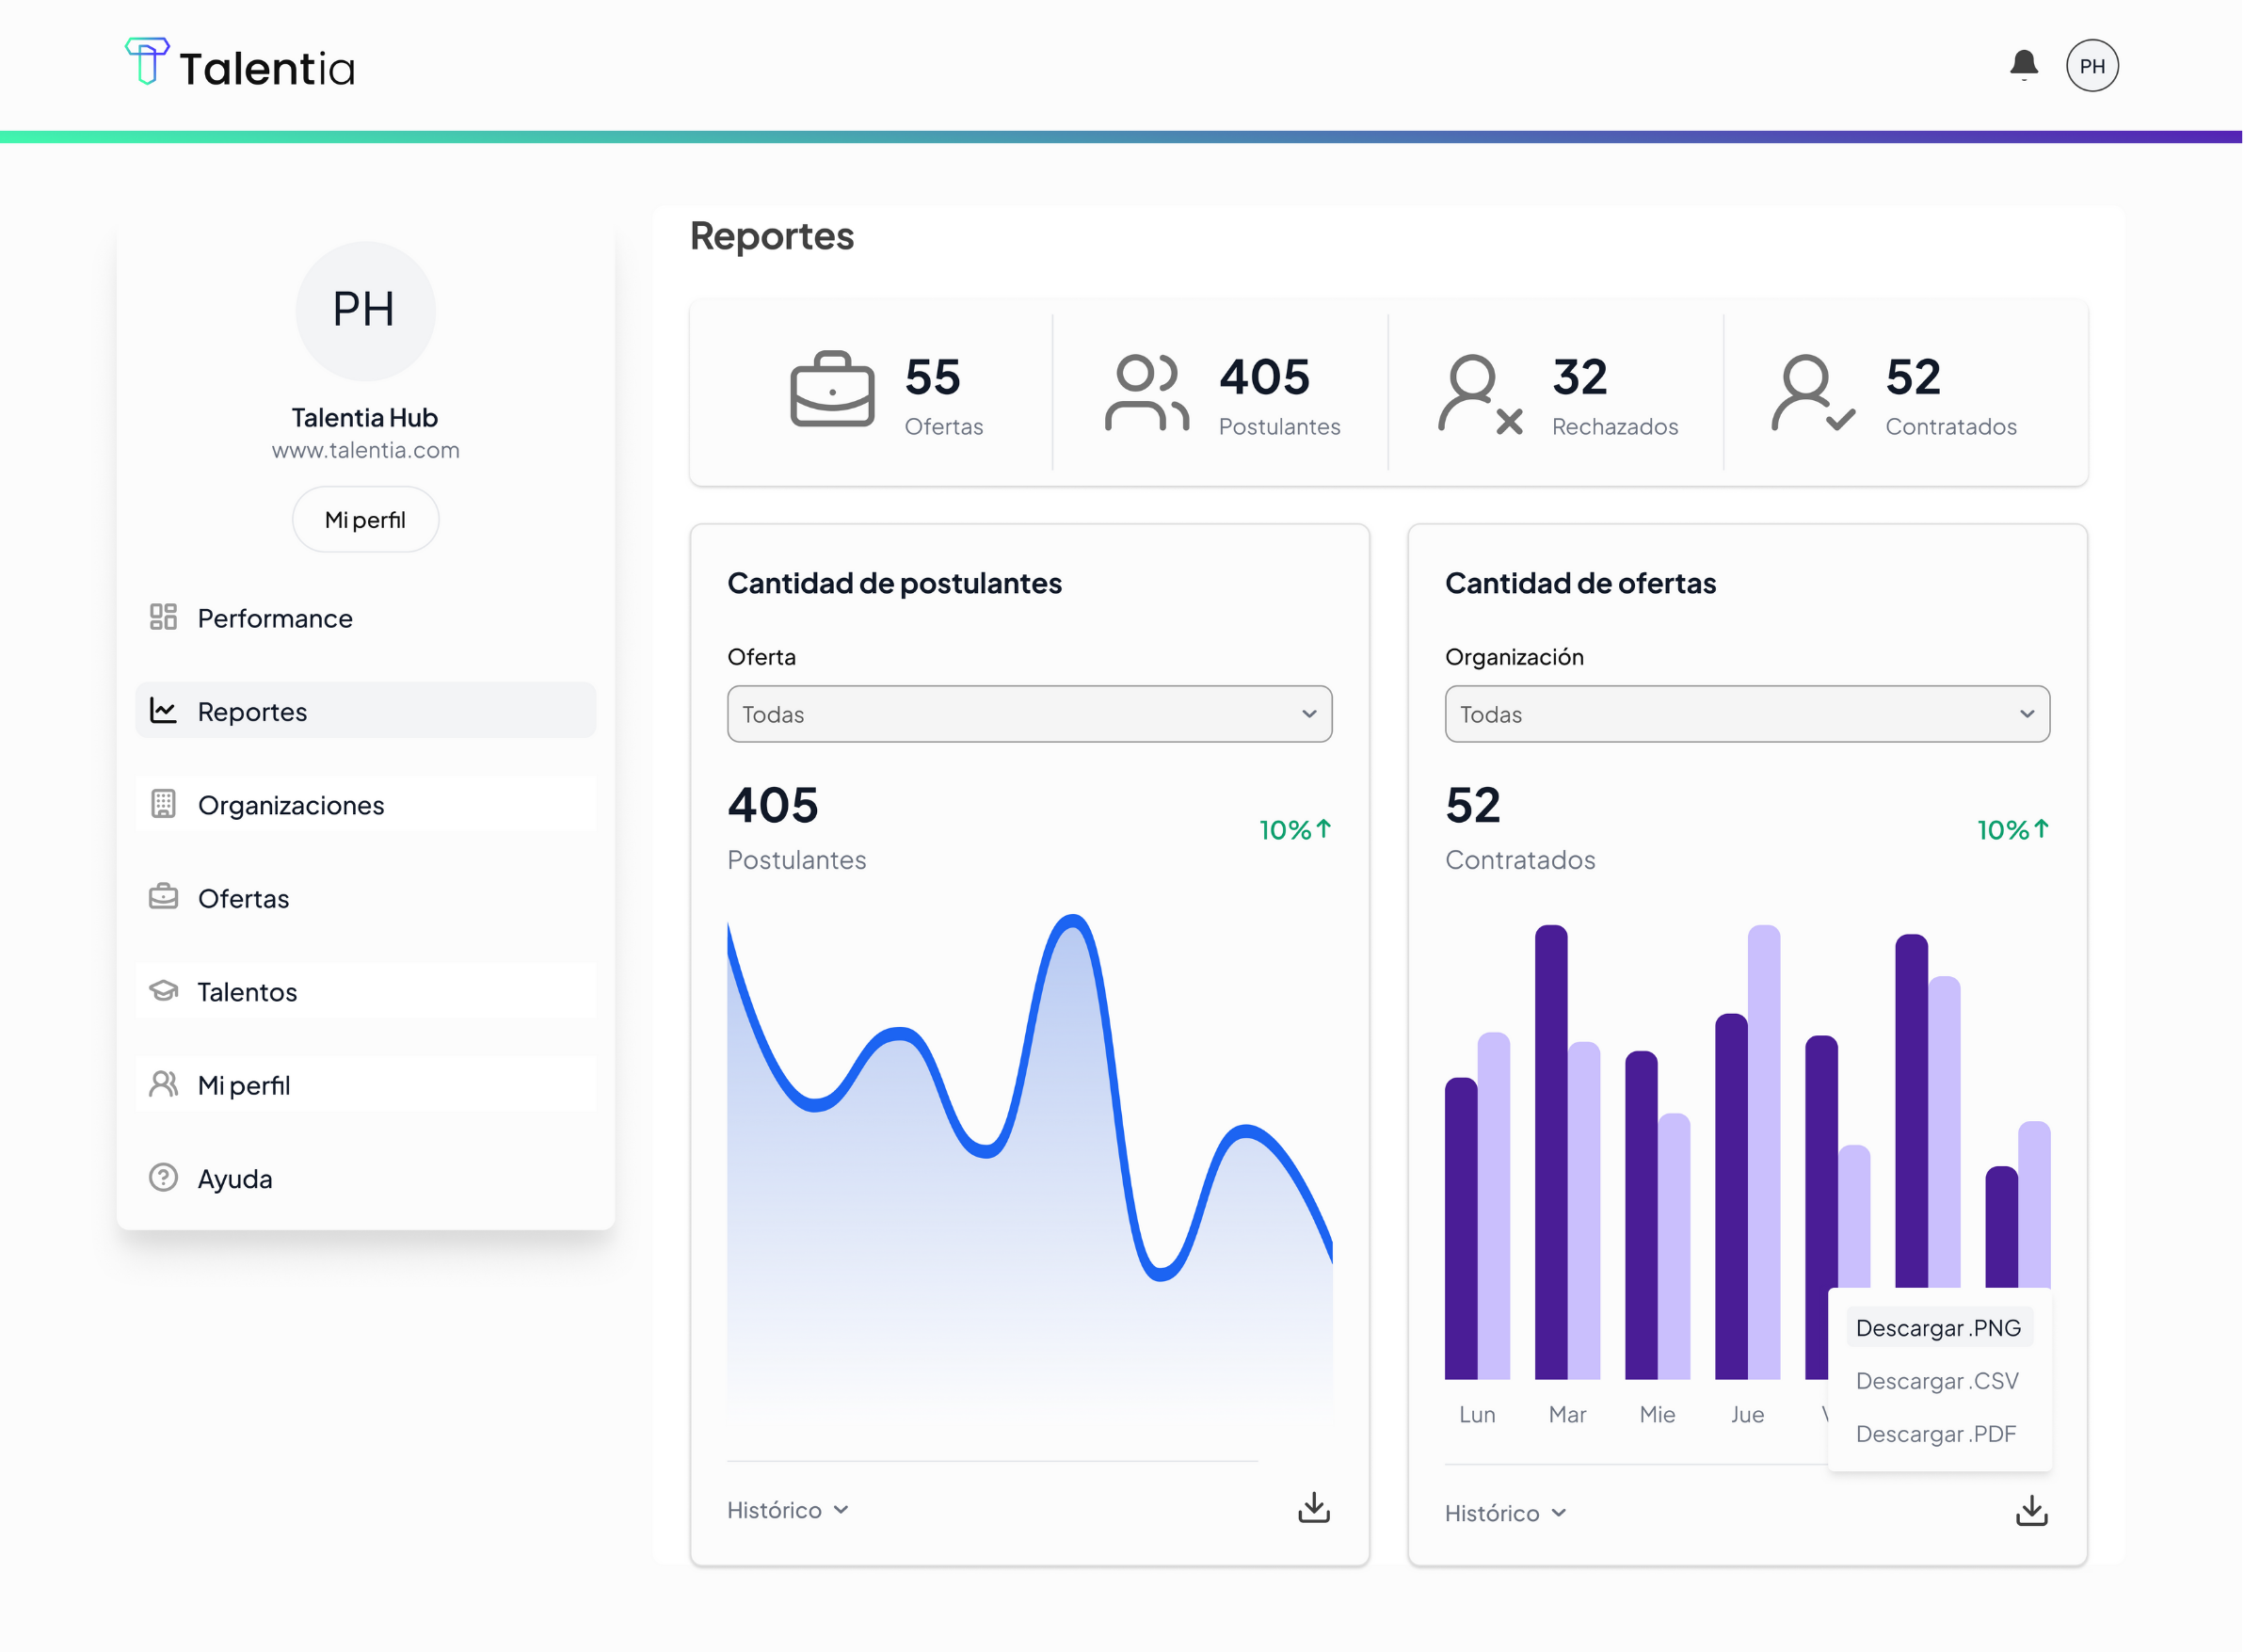The width and height of the screenshot is (2244, 1652).
Task: Click the Mi perfil button
Action: click(365, 518)
